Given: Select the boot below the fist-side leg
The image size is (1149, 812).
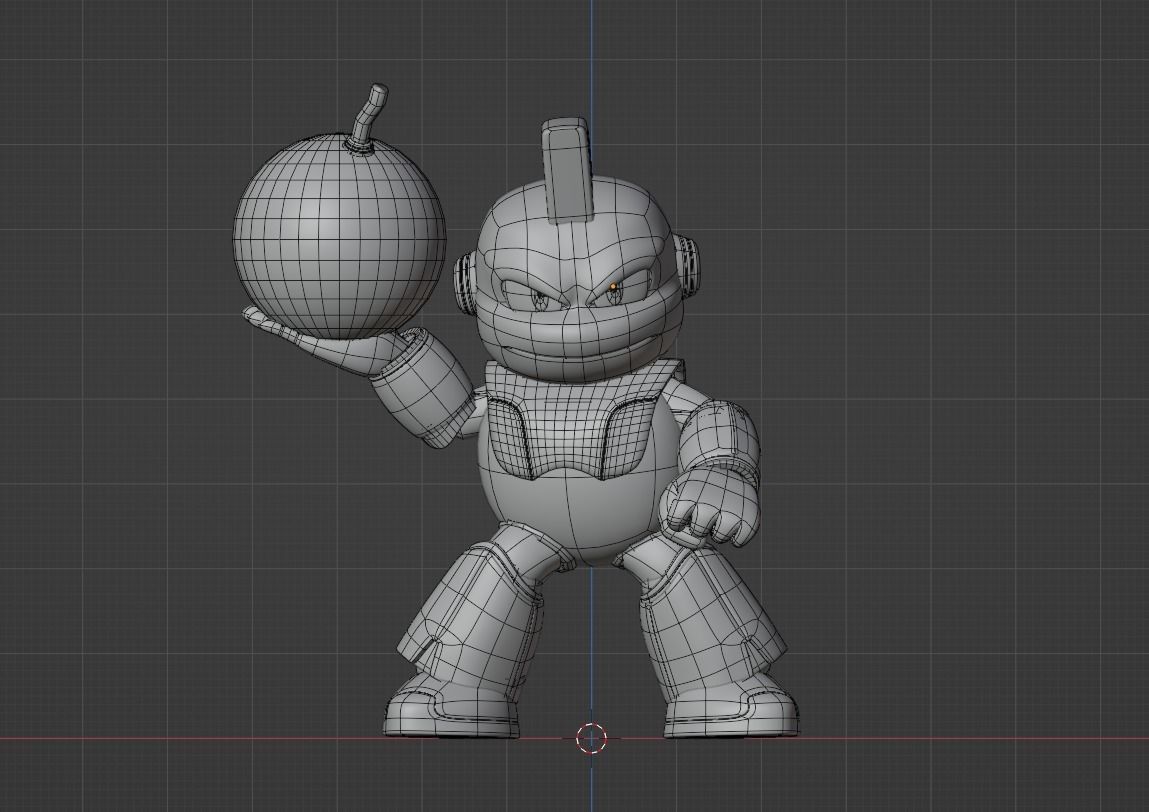Looking at the screenshot, I should [731, 705].
